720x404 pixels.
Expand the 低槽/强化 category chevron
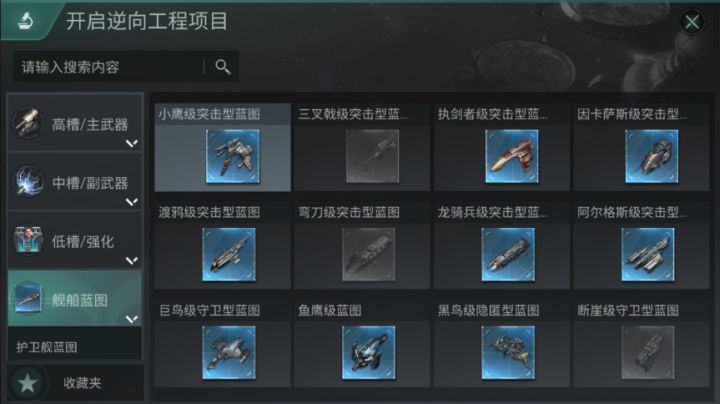132,260
